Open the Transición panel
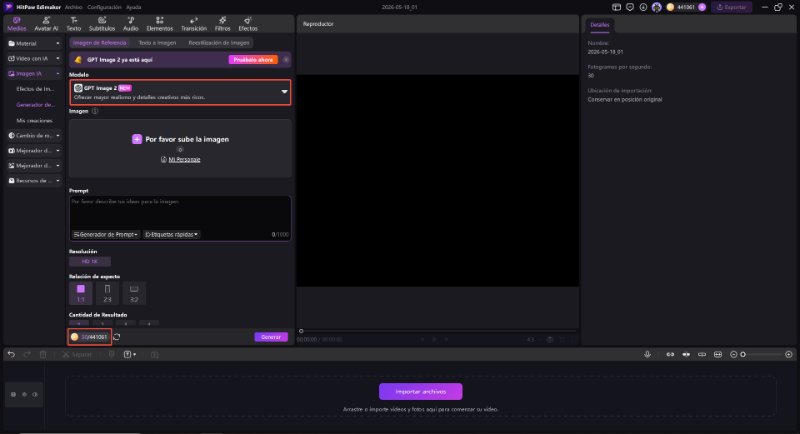The height and width of the screenshot is (434, 800). coord(194,23)
